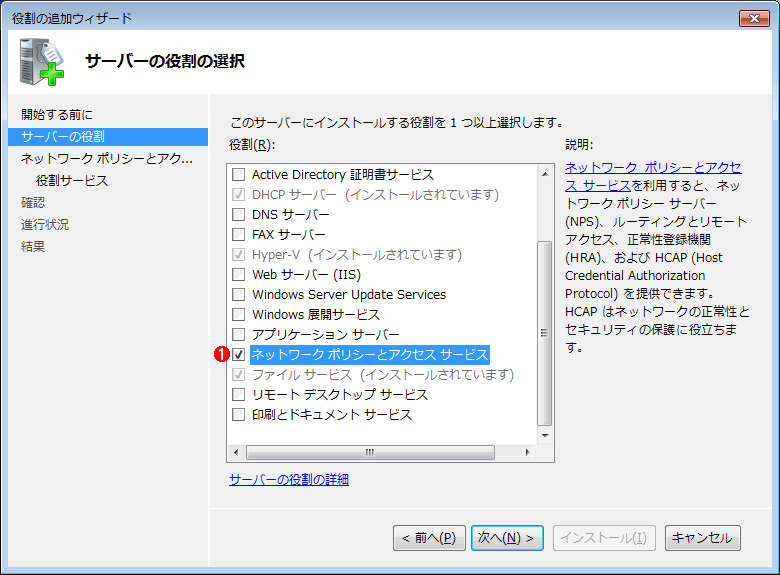
Task: Close the 役割の追加ウィザード window
Action: click(x=754, y=18)
